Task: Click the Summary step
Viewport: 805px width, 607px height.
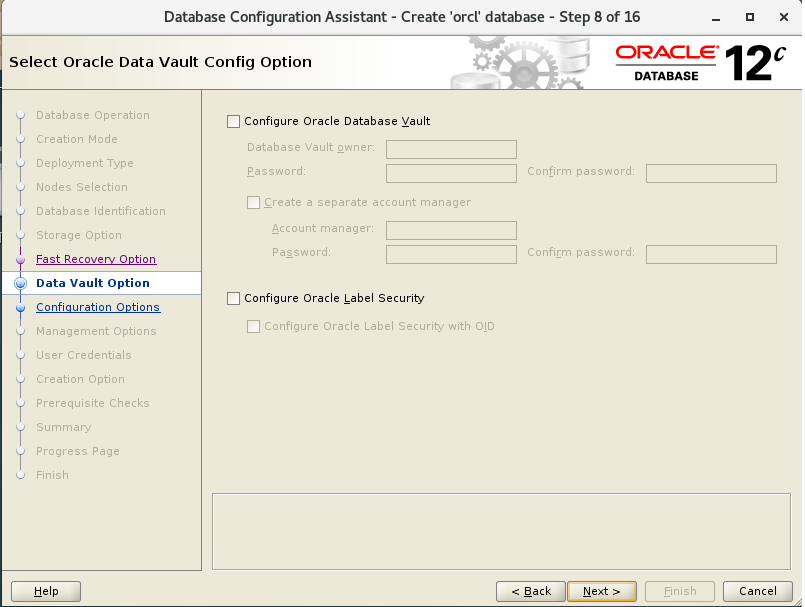Action: point(64,427)
